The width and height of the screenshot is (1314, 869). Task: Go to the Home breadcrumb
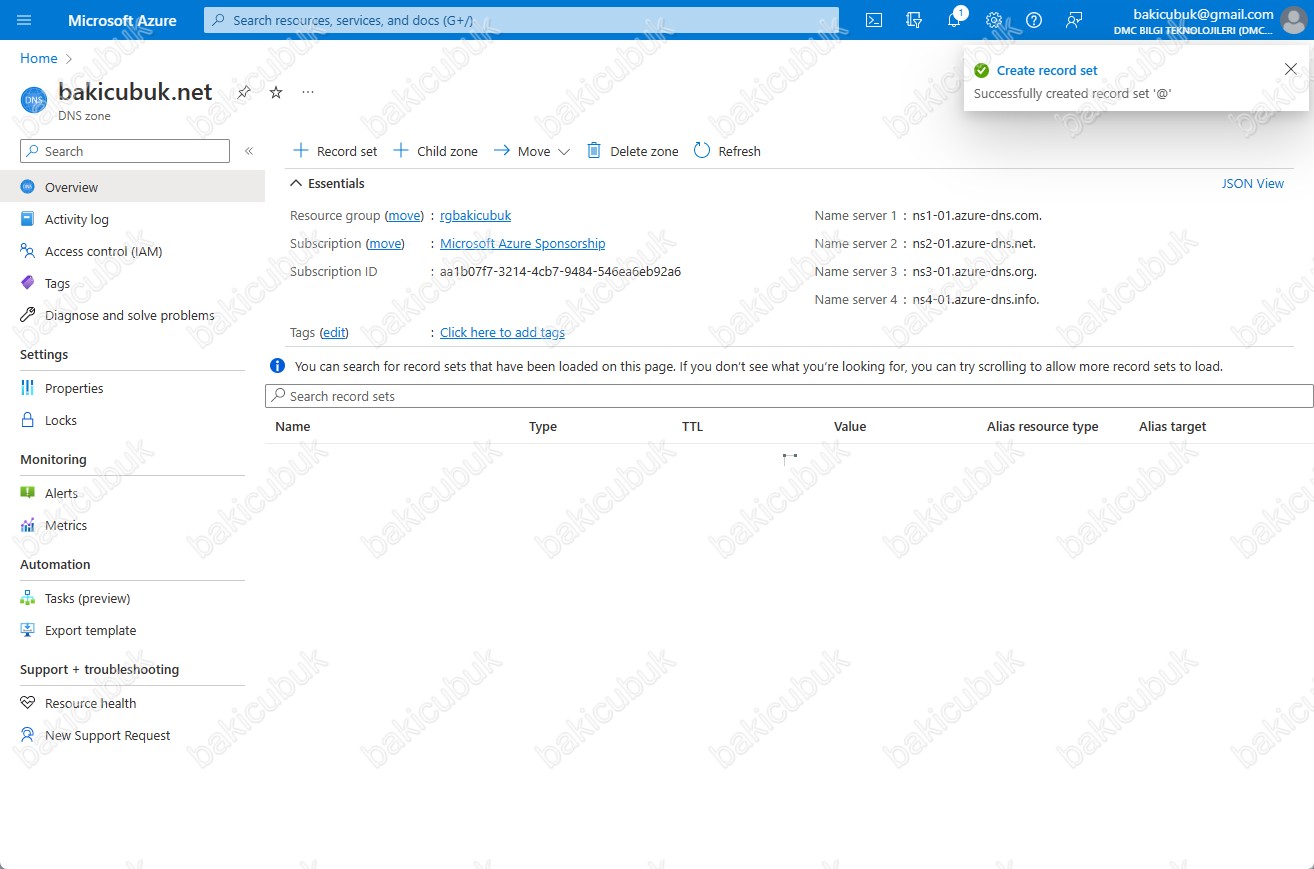pos(39,58)
